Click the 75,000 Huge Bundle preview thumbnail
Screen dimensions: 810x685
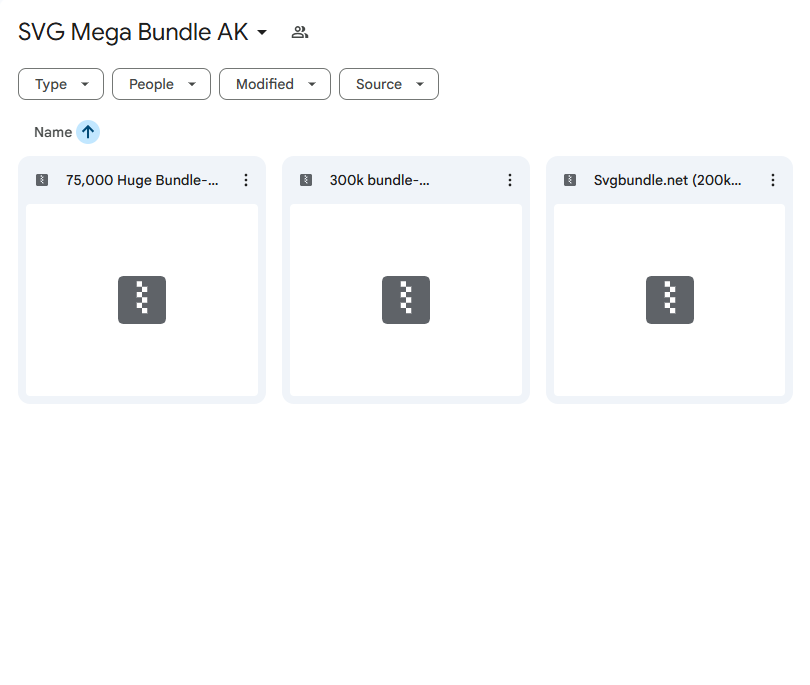pyautogui.click(x=142, y=300)
